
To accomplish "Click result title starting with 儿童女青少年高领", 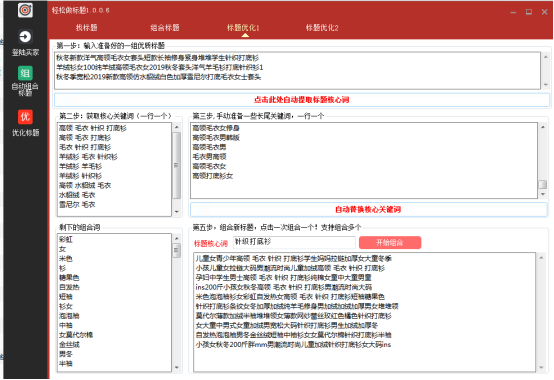I will tap(294, 259).
